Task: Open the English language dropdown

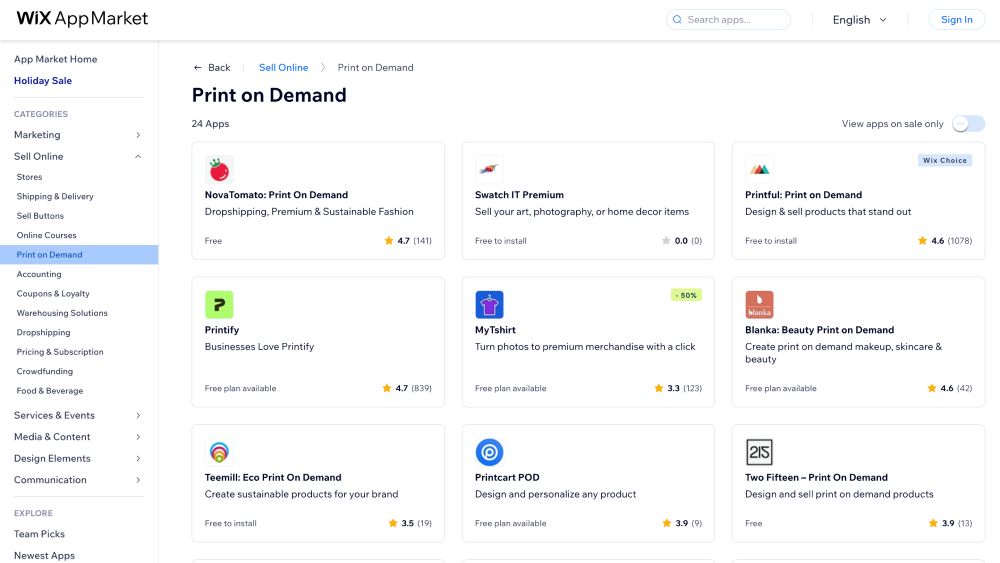Action: click(x=860, y=20)
